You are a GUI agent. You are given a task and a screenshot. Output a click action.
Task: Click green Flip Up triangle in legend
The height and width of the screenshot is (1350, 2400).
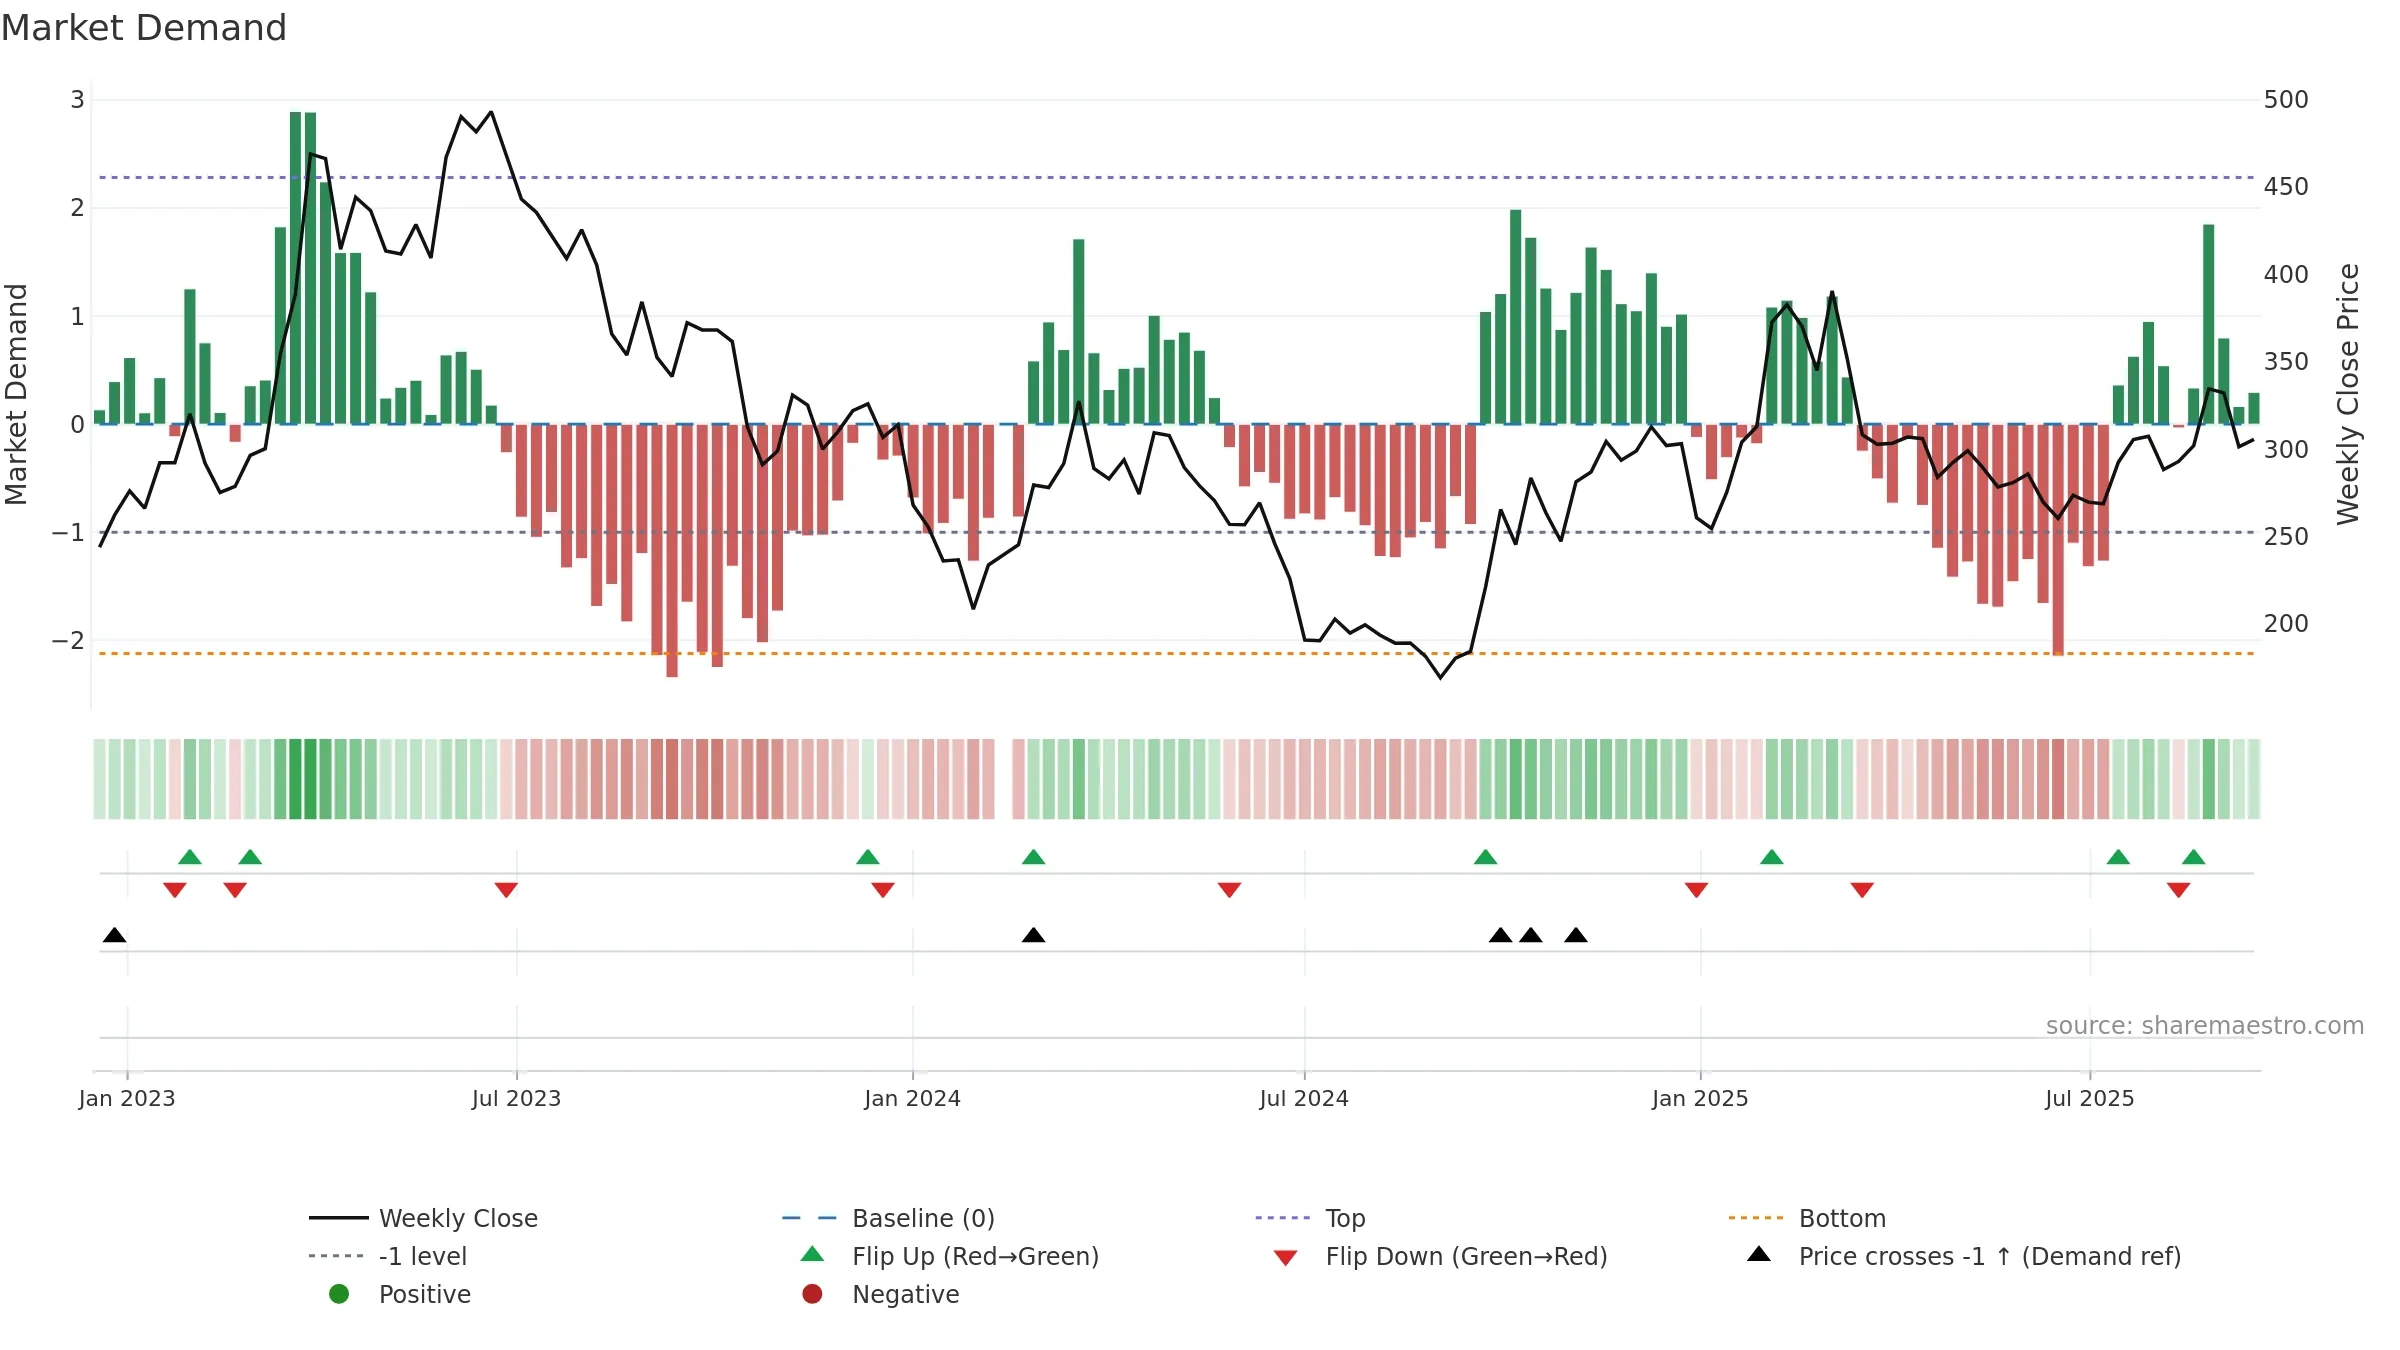coord(813,1254)
